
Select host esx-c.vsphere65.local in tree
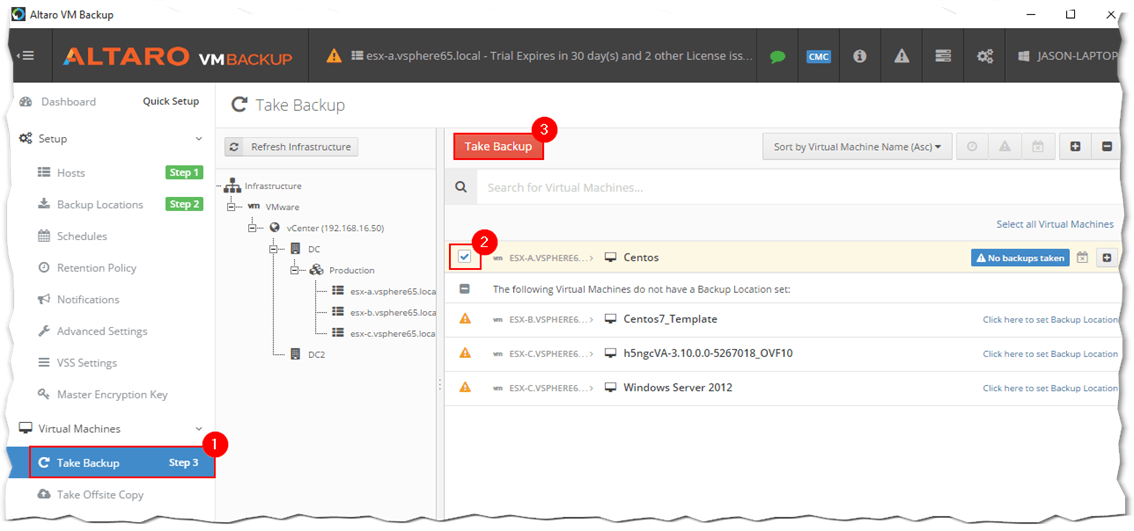coord(392,334)
